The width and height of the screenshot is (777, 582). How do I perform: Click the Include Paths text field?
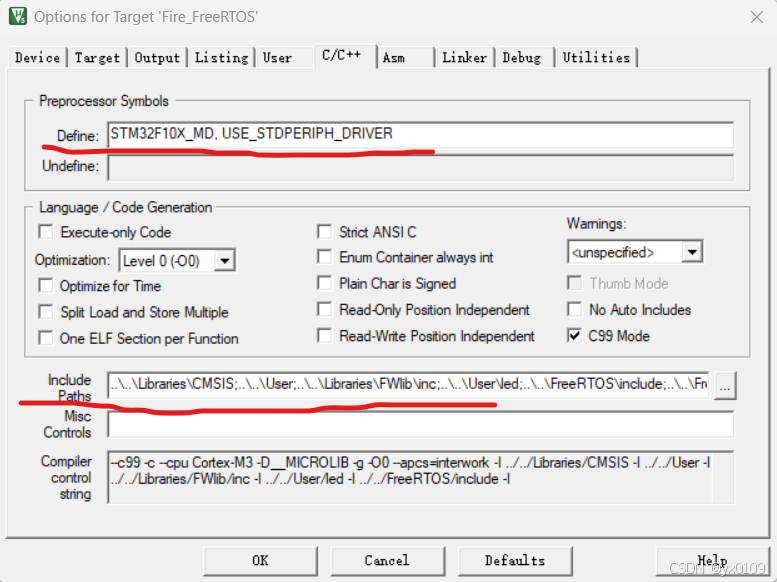(x=408, y=385)
